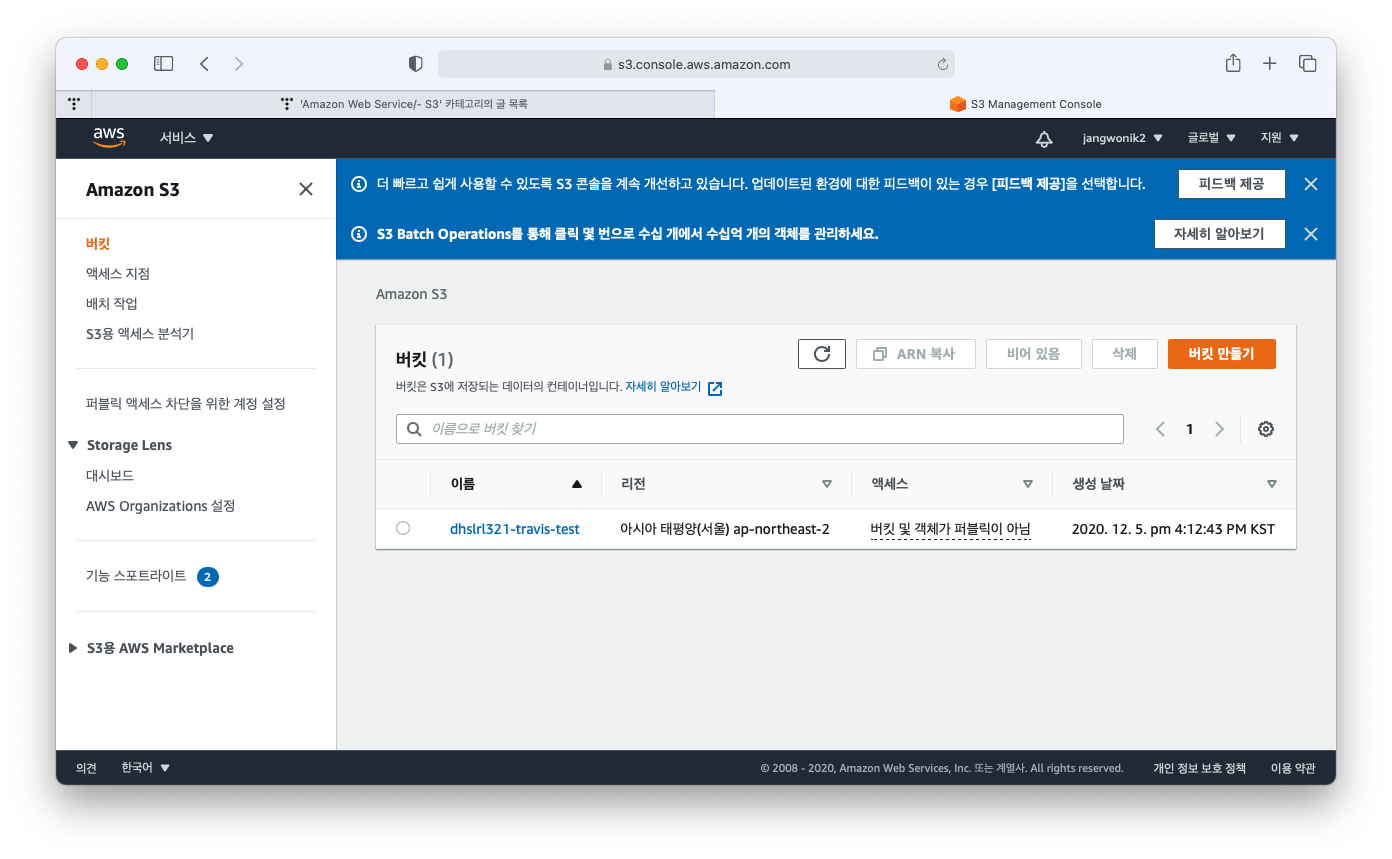
Task: Click the 자세히 알아보기 banner button
Action: coord(1219,234)
